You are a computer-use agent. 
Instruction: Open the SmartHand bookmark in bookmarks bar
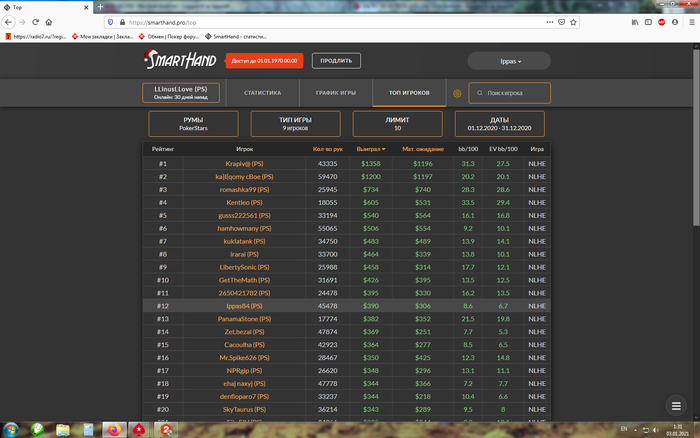point(236,37)
